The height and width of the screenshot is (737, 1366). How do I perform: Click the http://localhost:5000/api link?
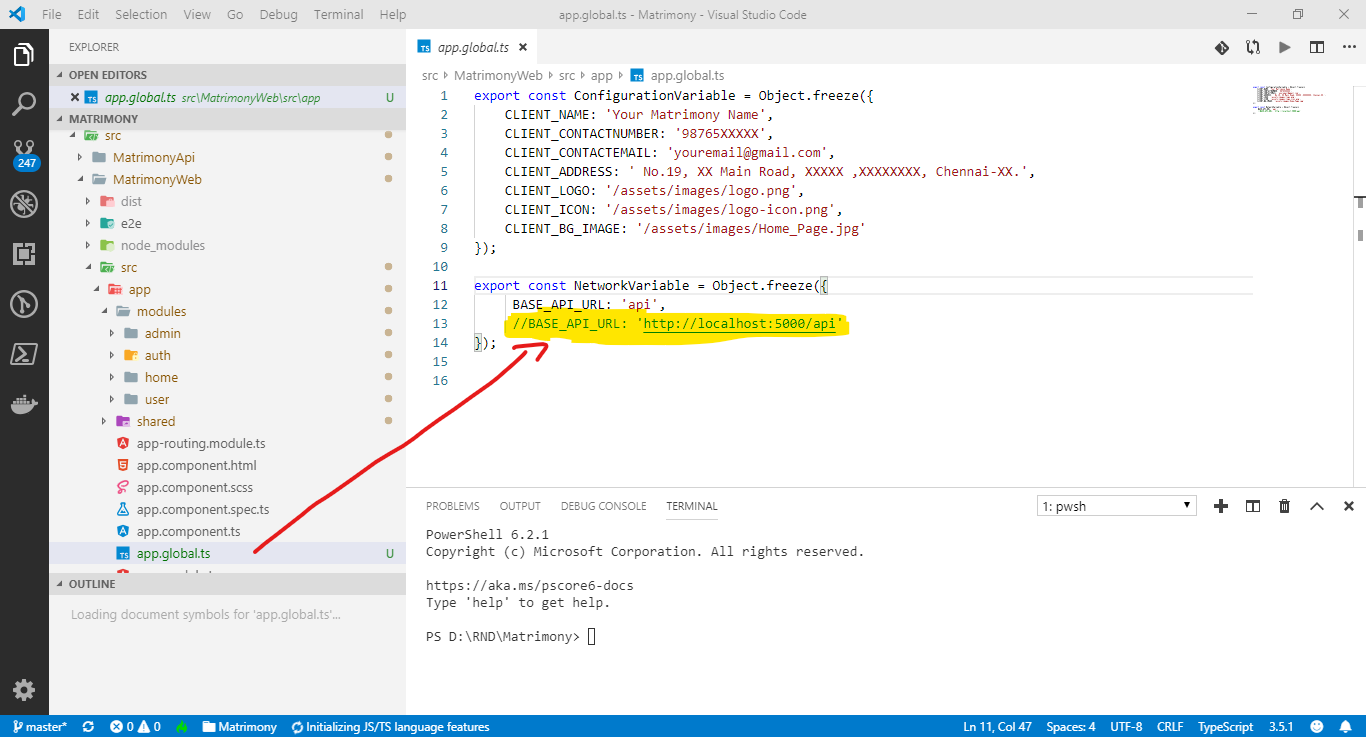(x=740, y=324)
